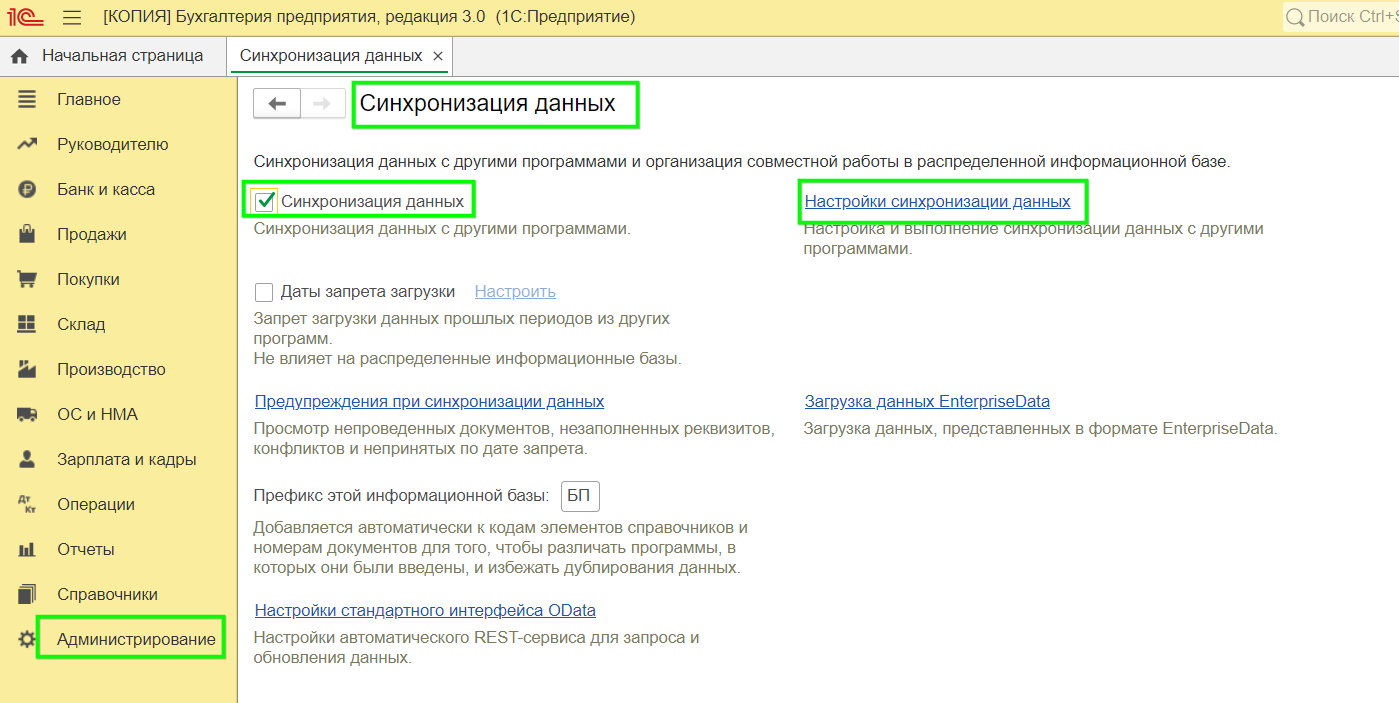1399x703 pixels.
Task: Click the Отчеты bar chart icon
Action: (x=27, y=549)
